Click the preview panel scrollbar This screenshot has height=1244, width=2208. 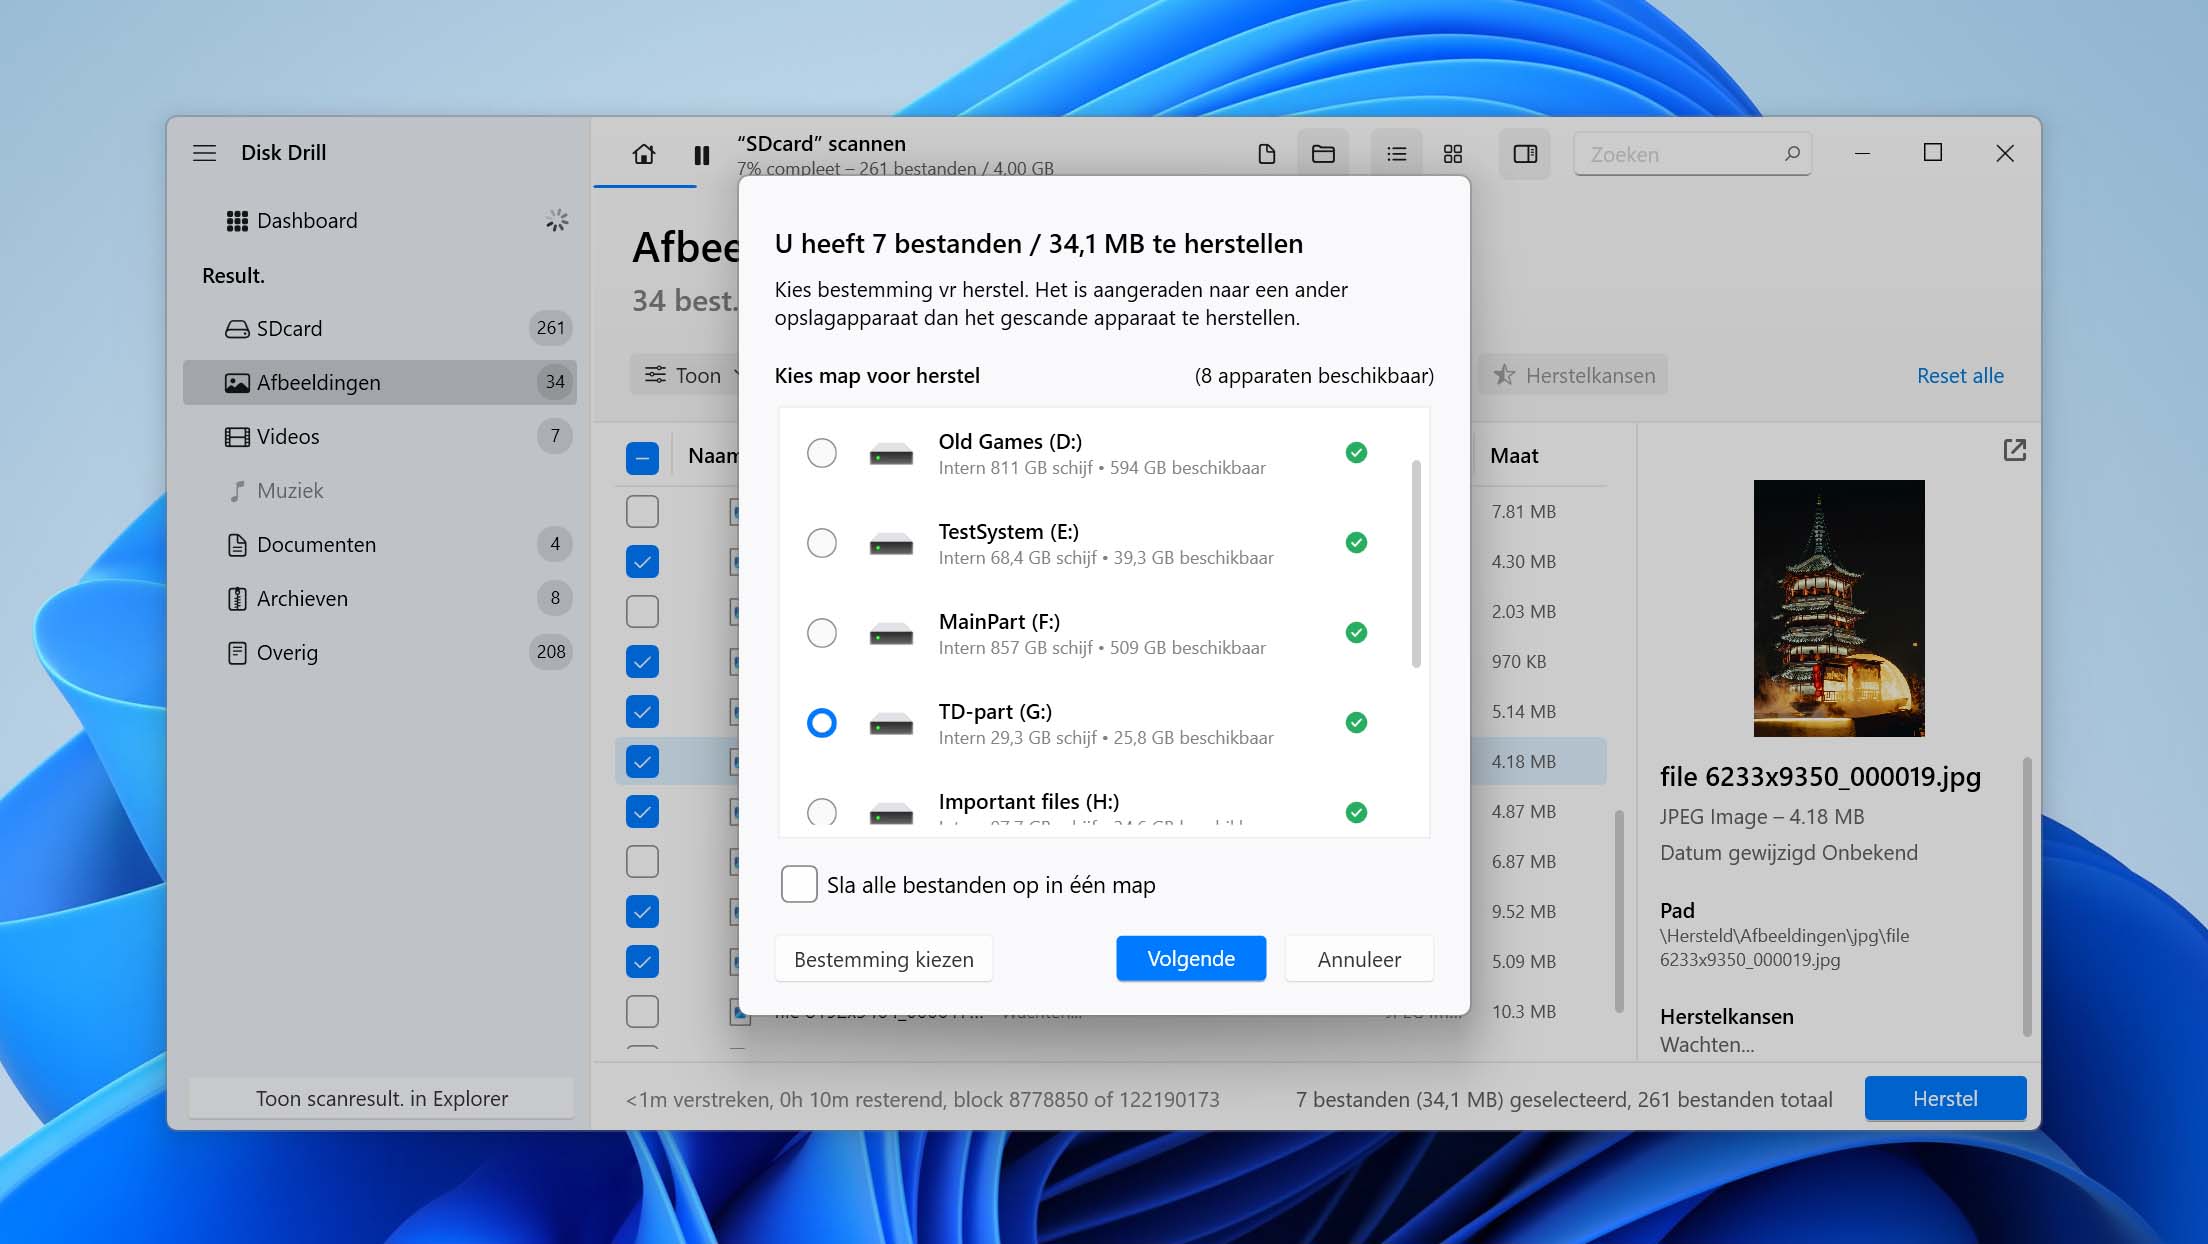[2027, 896]
